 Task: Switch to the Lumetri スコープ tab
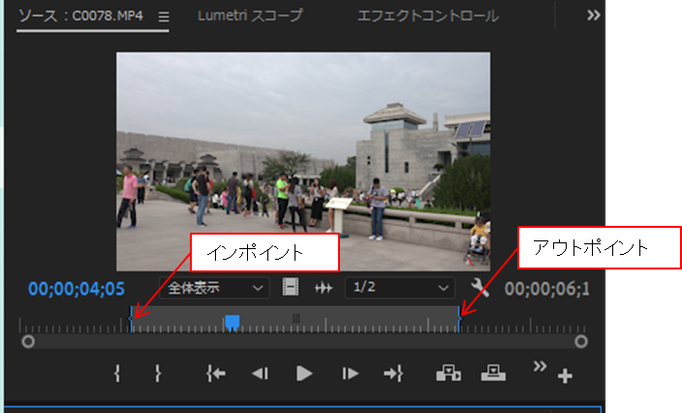coord(250,16)
